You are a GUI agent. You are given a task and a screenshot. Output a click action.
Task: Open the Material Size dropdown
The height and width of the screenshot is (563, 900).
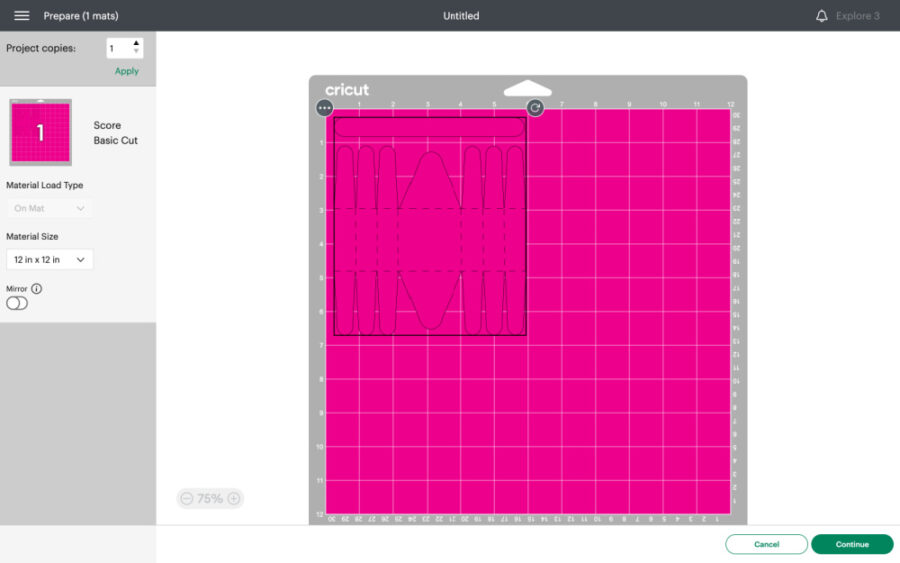(50, 260)
